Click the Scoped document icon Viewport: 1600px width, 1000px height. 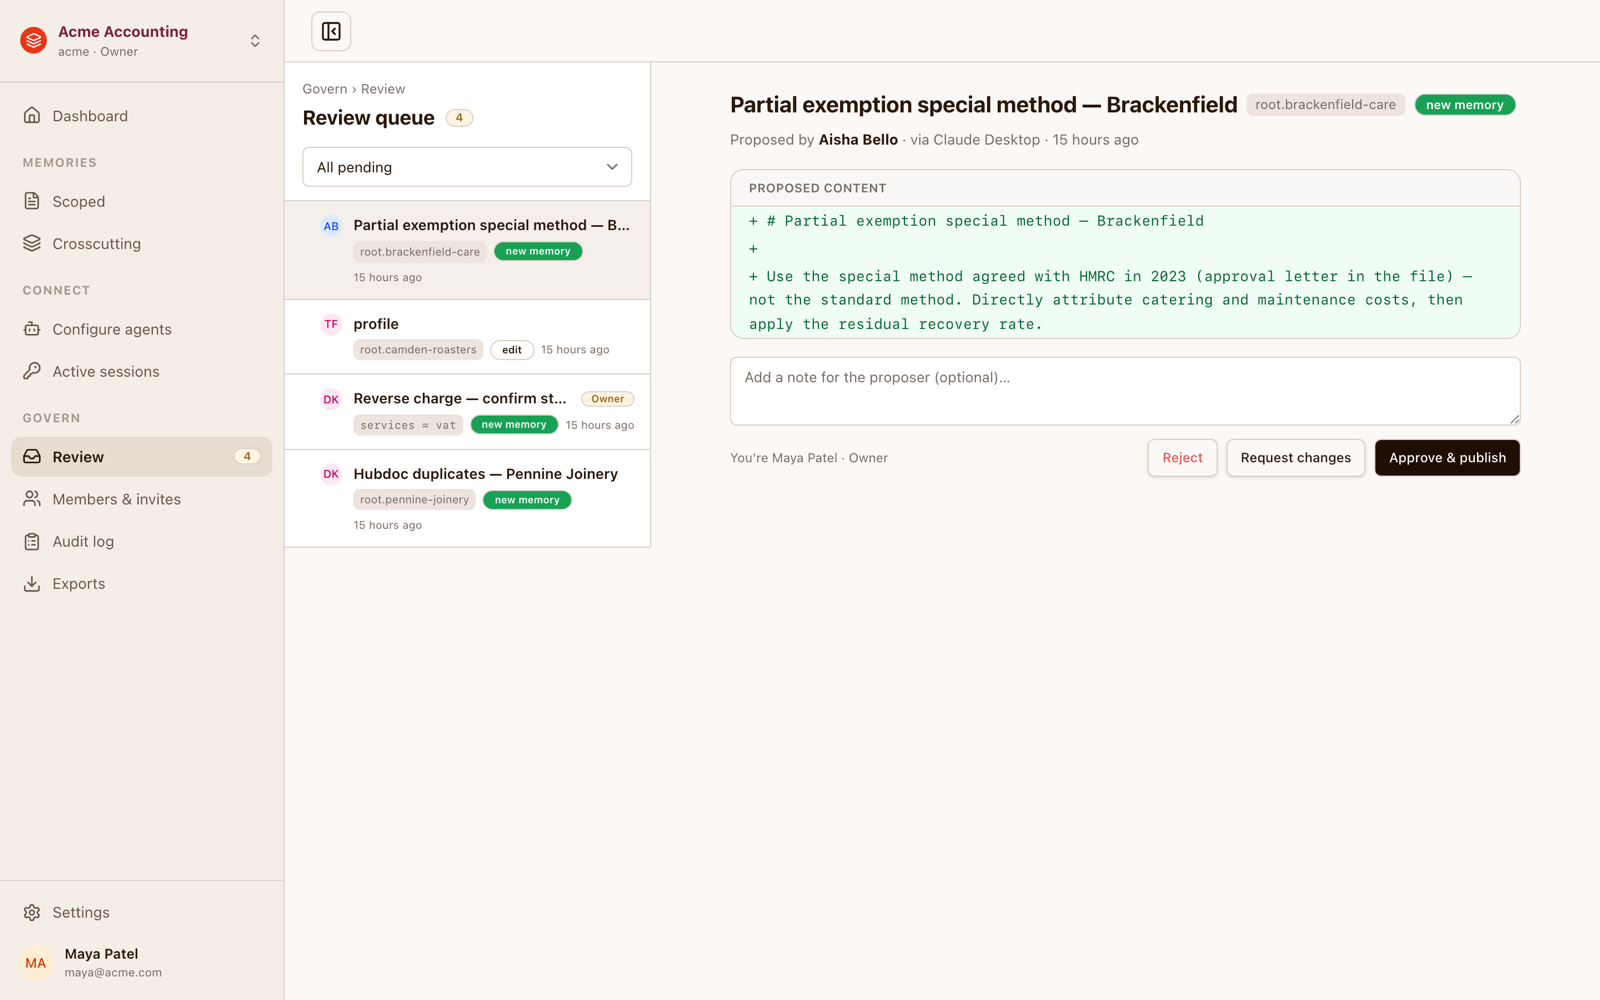point(32,201)
